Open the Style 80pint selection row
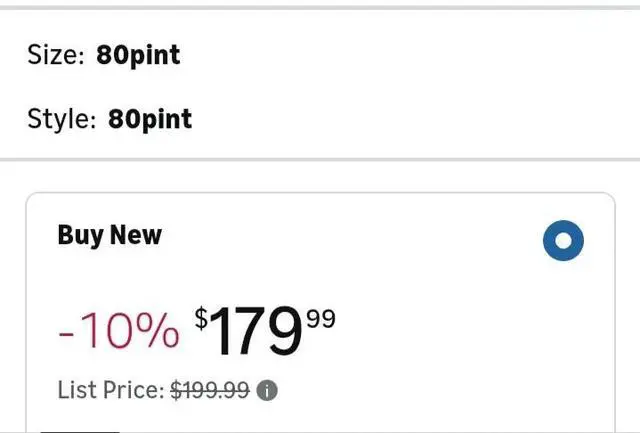640x433 pixels. point(320,120)
